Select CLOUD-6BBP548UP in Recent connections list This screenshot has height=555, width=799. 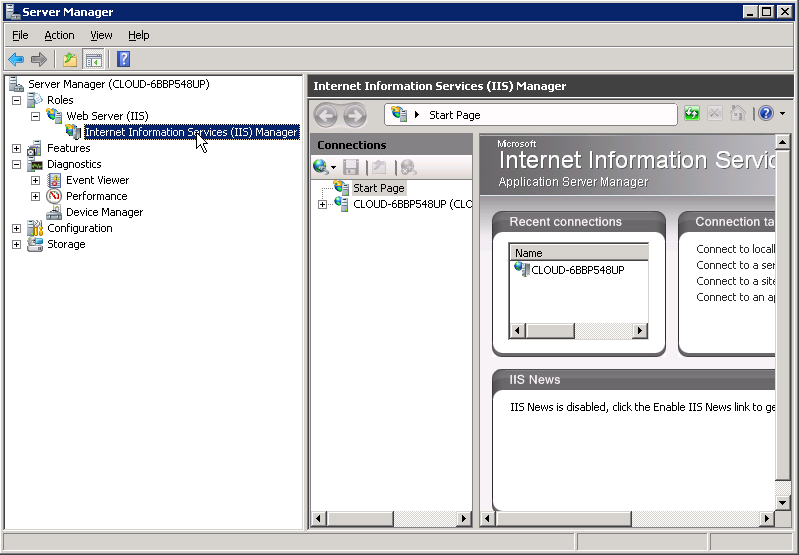577,270
